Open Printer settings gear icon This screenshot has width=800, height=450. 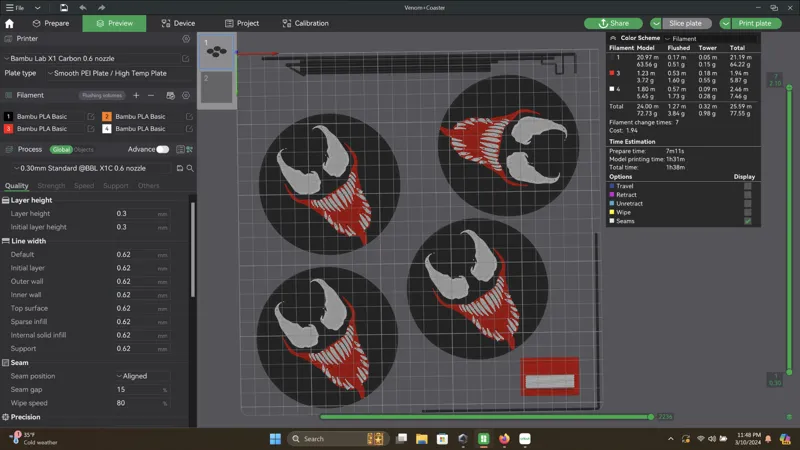pos(186,39)
